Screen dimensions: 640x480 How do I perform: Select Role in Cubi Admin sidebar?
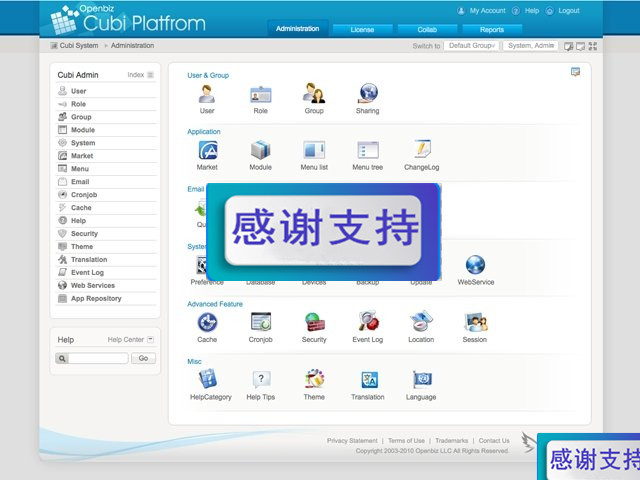pyautogui.click(x=106, y=104)
